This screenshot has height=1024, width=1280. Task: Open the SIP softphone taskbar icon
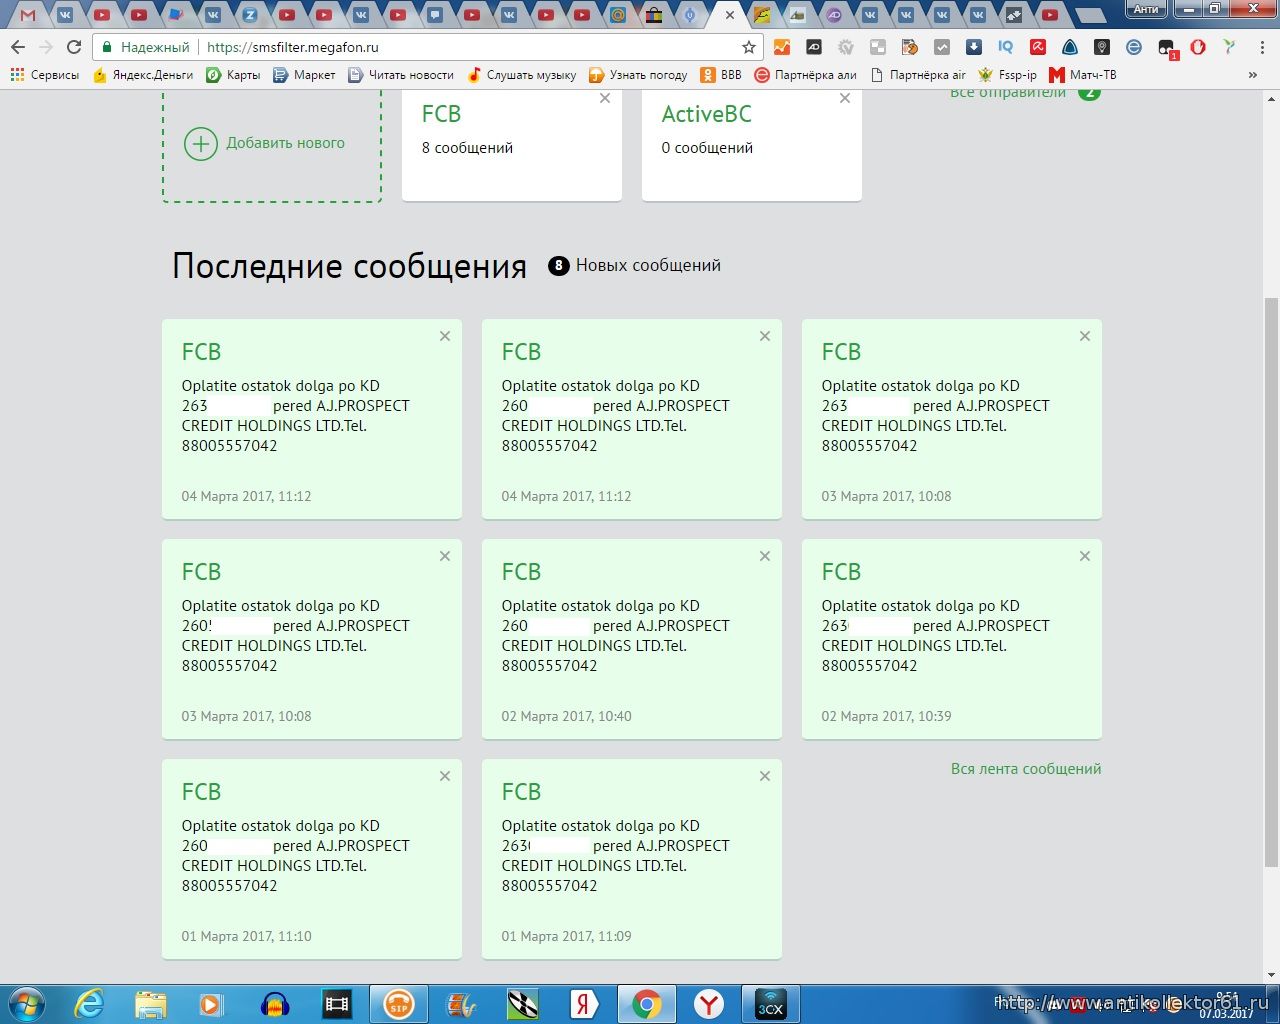coord(399,1004)
